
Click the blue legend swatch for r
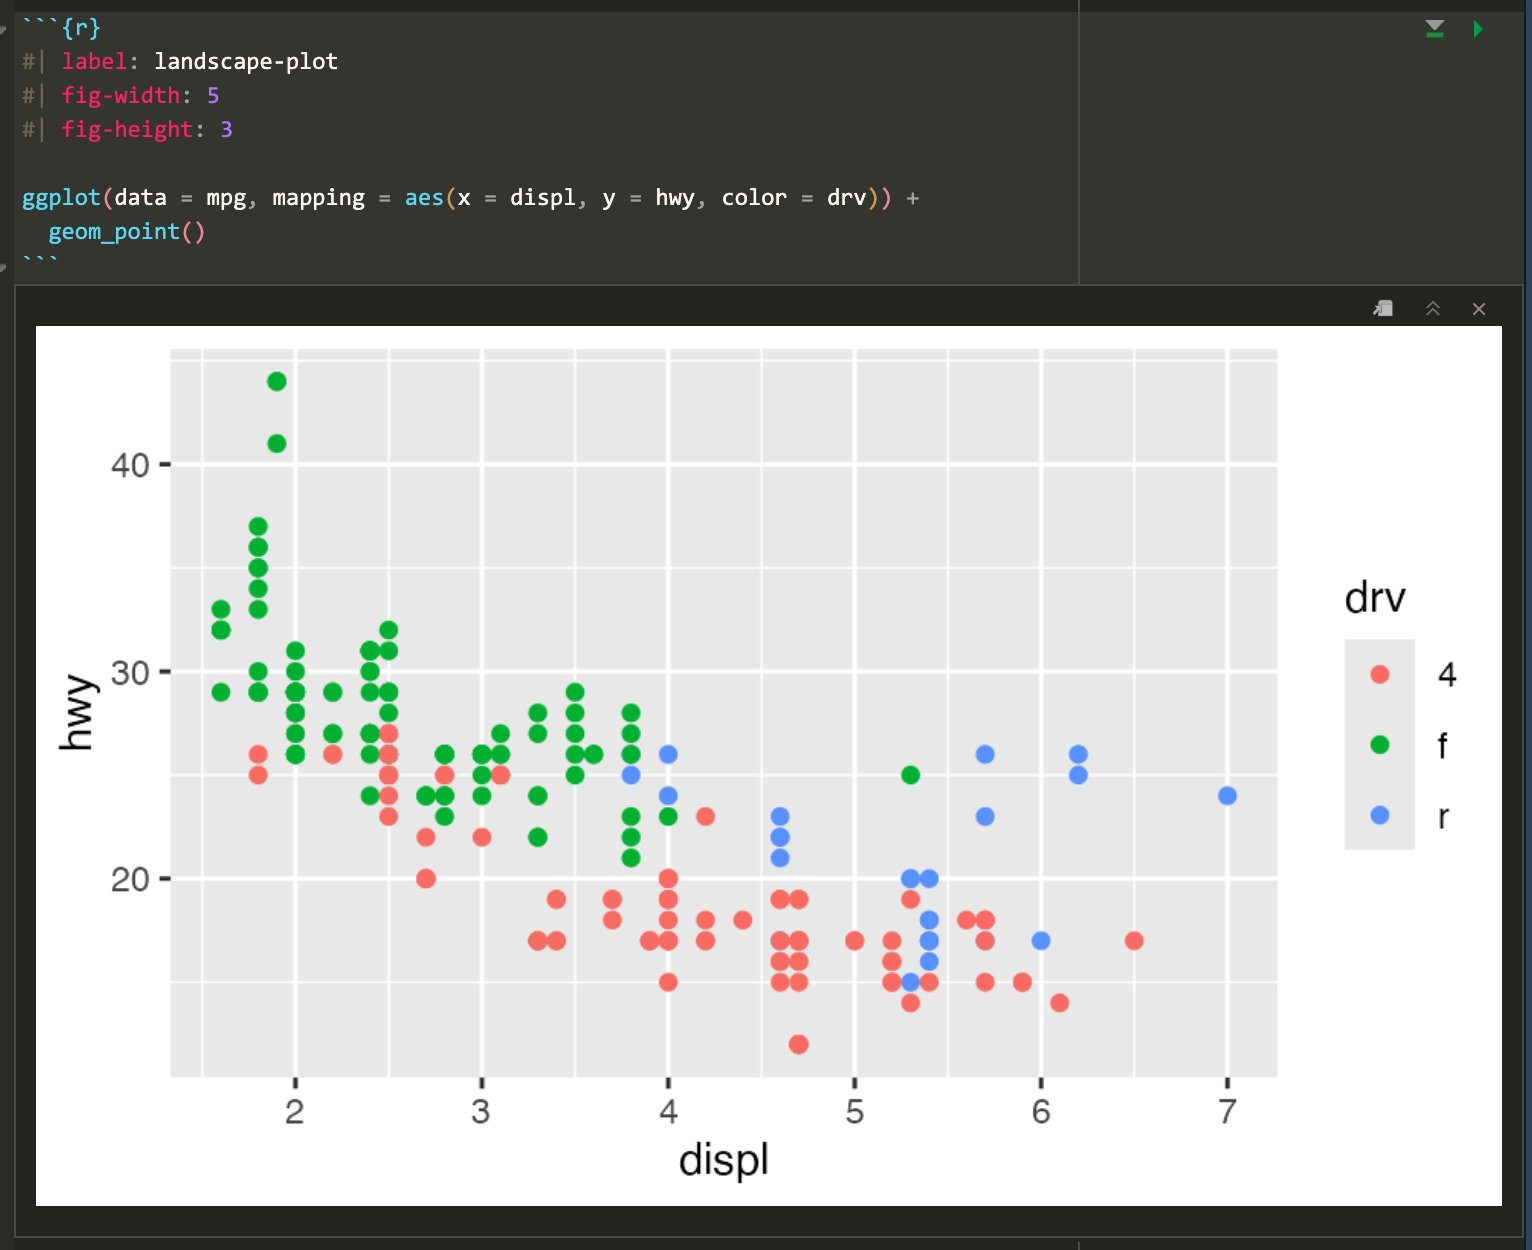[x=1379, y=815]
